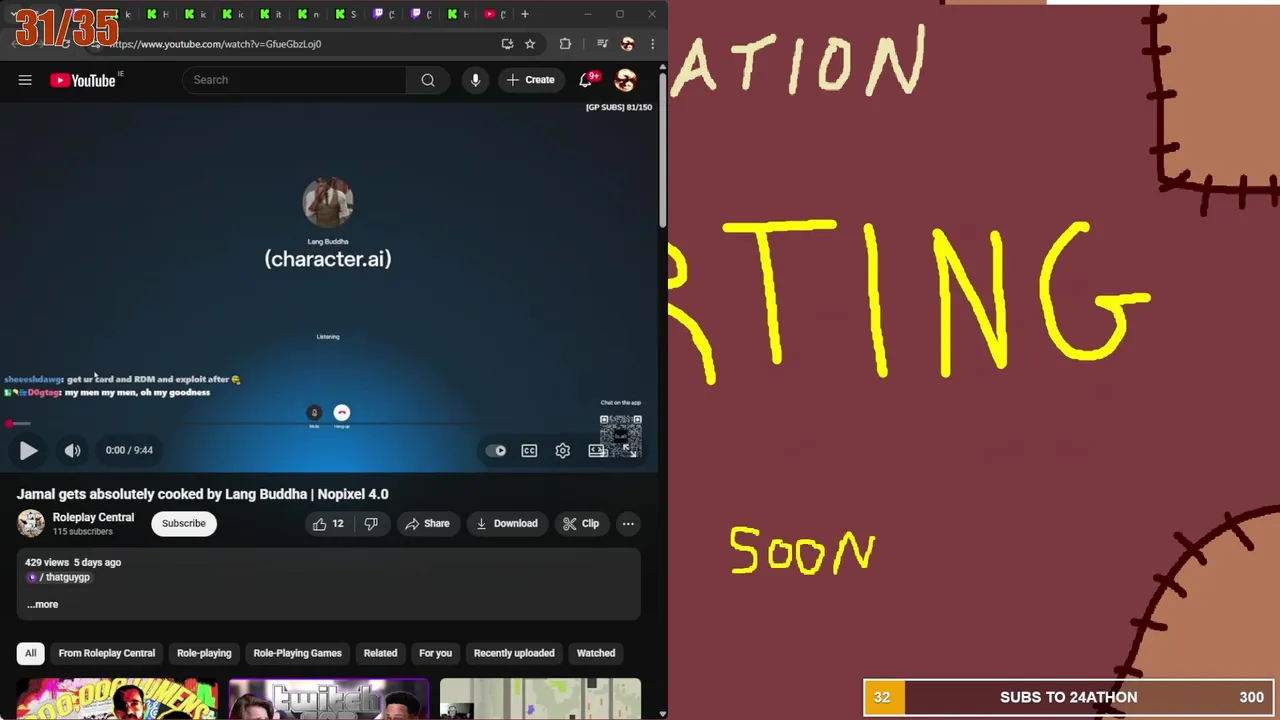Dislike the video
Image resolution: width=1280 pixels, height=720 pixels.
click(x=371, y=524)
